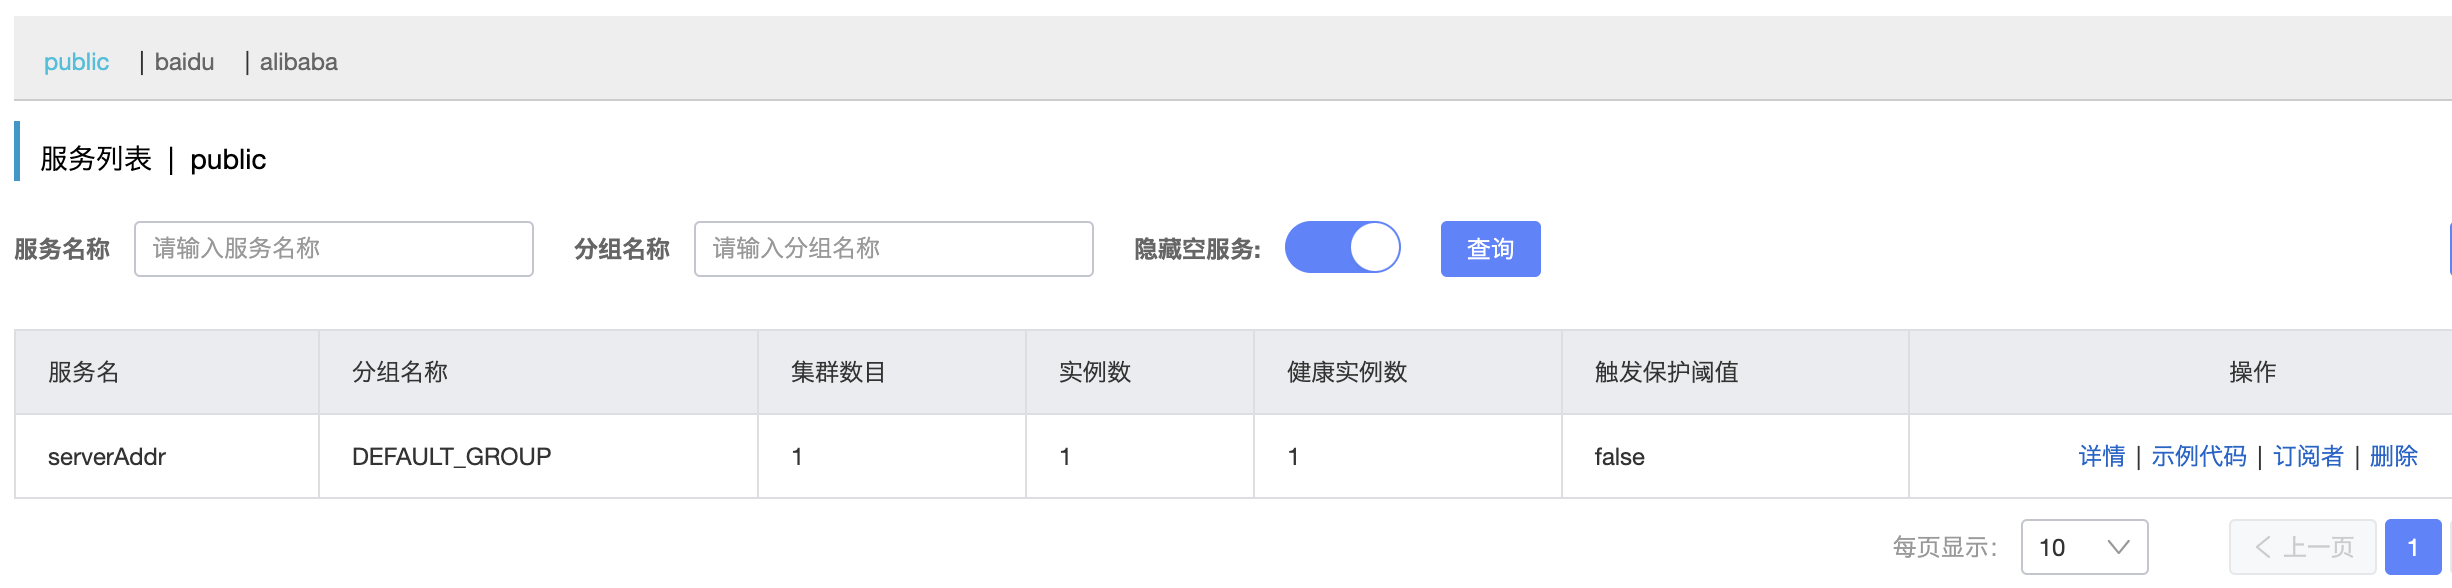The image size is (2452, 588).
Task: Switch to the public namespace tab
Action: (x=76, y=62)
